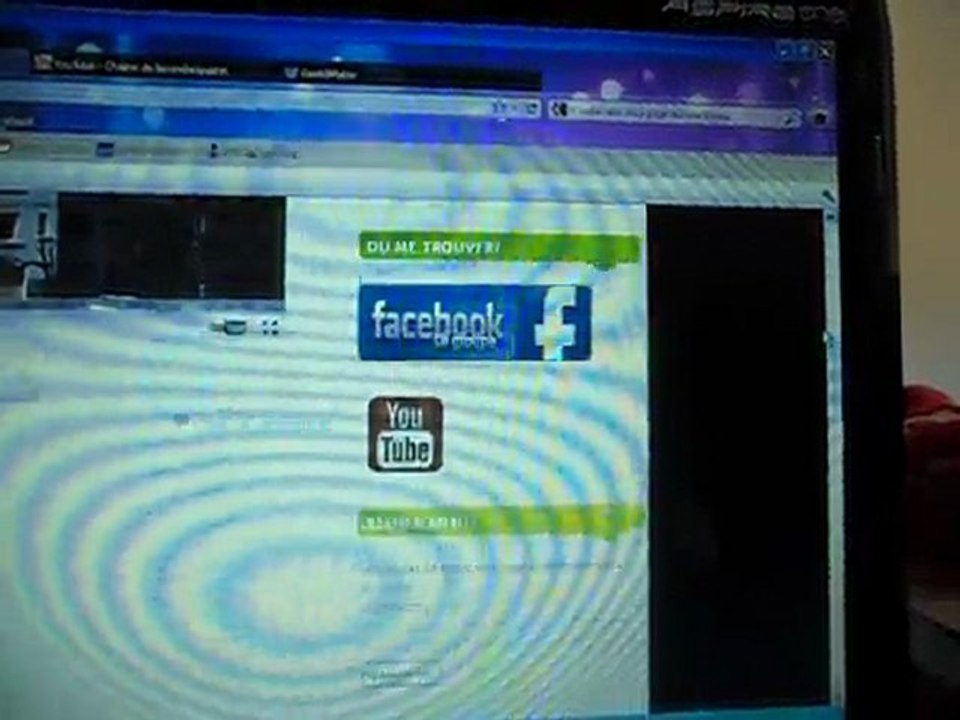Focus the browser search field
The width and height of the screenshot is (960, 720).
point(675,113)
